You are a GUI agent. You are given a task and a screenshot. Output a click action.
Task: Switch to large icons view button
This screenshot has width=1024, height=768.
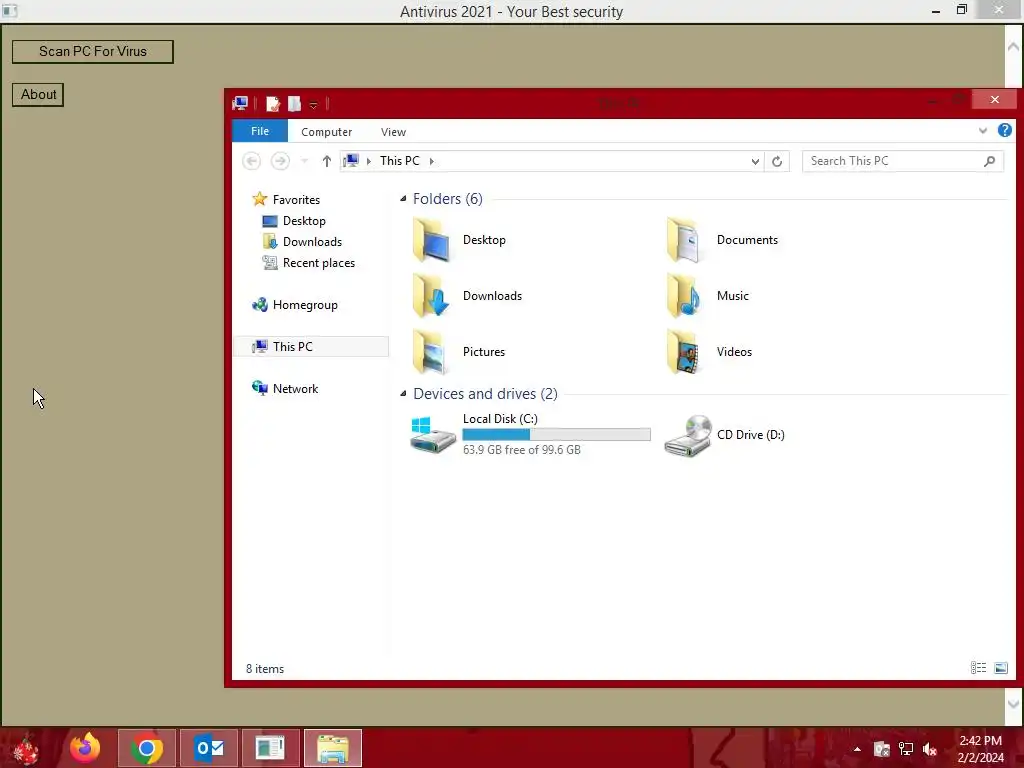click(1000, 667)
